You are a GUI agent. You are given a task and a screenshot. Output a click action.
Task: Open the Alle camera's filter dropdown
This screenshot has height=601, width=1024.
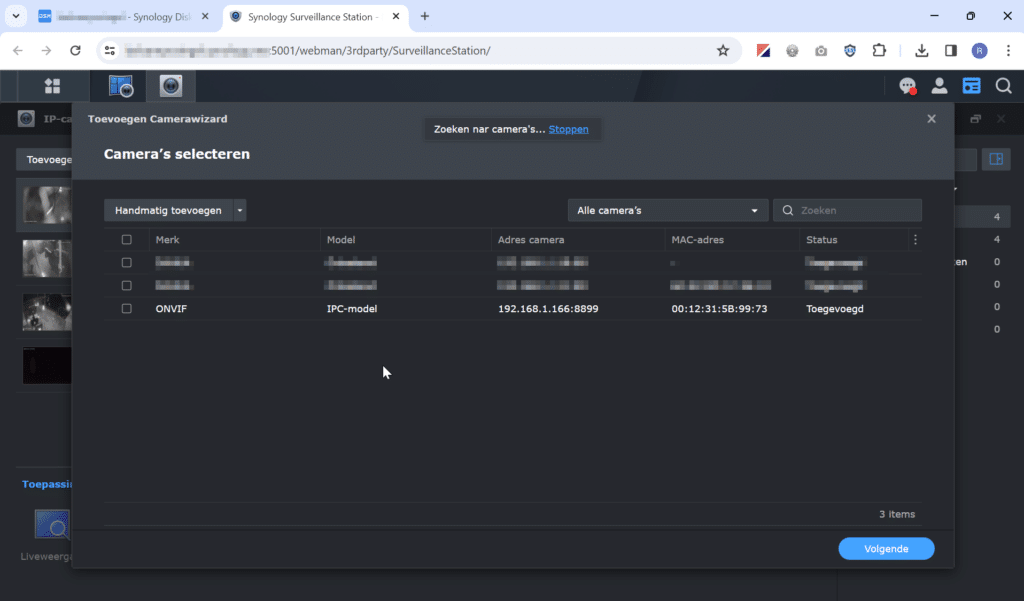[x=667, y=211]
